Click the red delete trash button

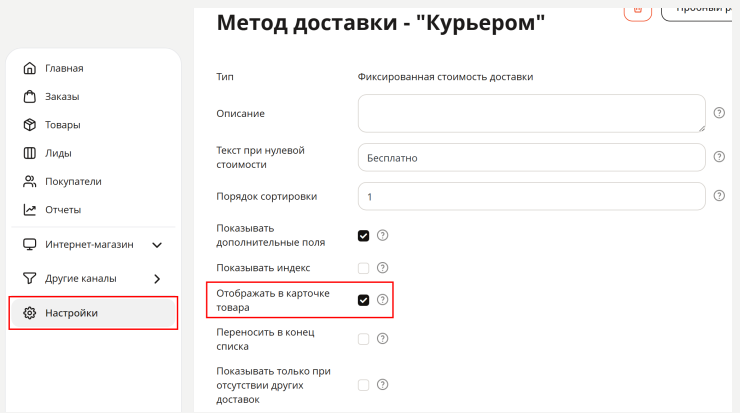pos(638,13)
